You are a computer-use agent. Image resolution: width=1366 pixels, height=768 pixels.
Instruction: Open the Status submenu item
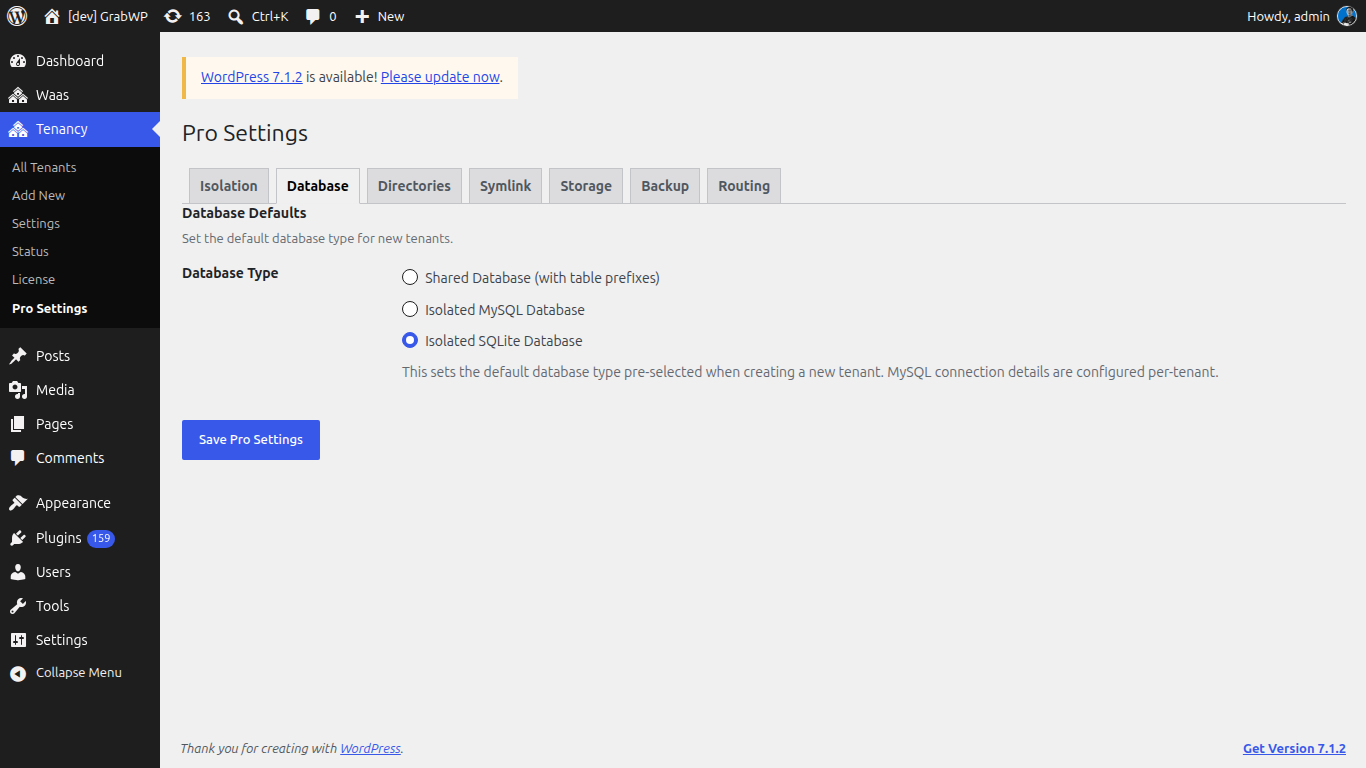[x=30, y=251]
